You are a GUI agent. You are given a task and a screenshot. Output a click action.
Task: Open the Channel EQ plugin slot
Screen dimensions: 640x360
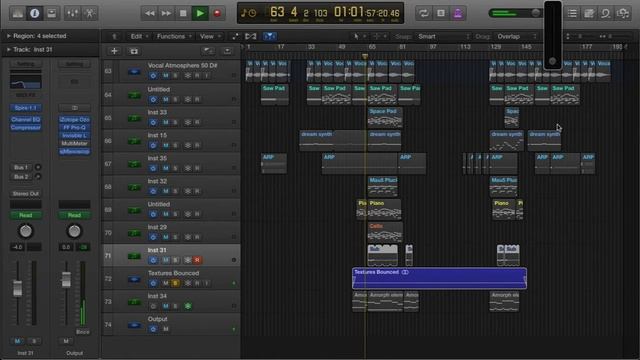pyautogui.click(x=26, y=120)
